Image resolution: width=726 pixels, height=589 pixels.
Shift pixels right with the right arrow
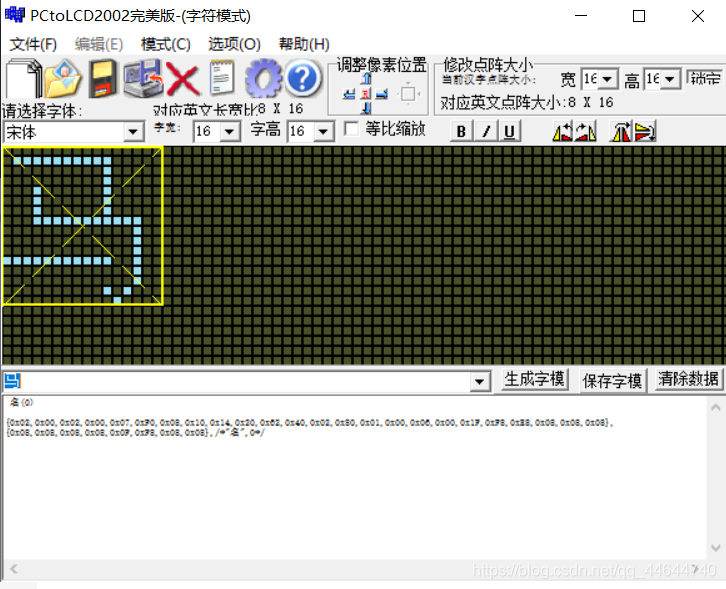(382, 94)
